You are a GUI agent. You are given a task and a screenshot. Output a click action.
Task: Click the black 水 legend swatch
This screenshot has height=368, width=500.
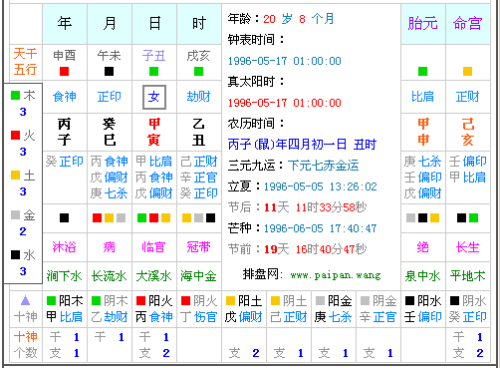click(x=15, y=255)
